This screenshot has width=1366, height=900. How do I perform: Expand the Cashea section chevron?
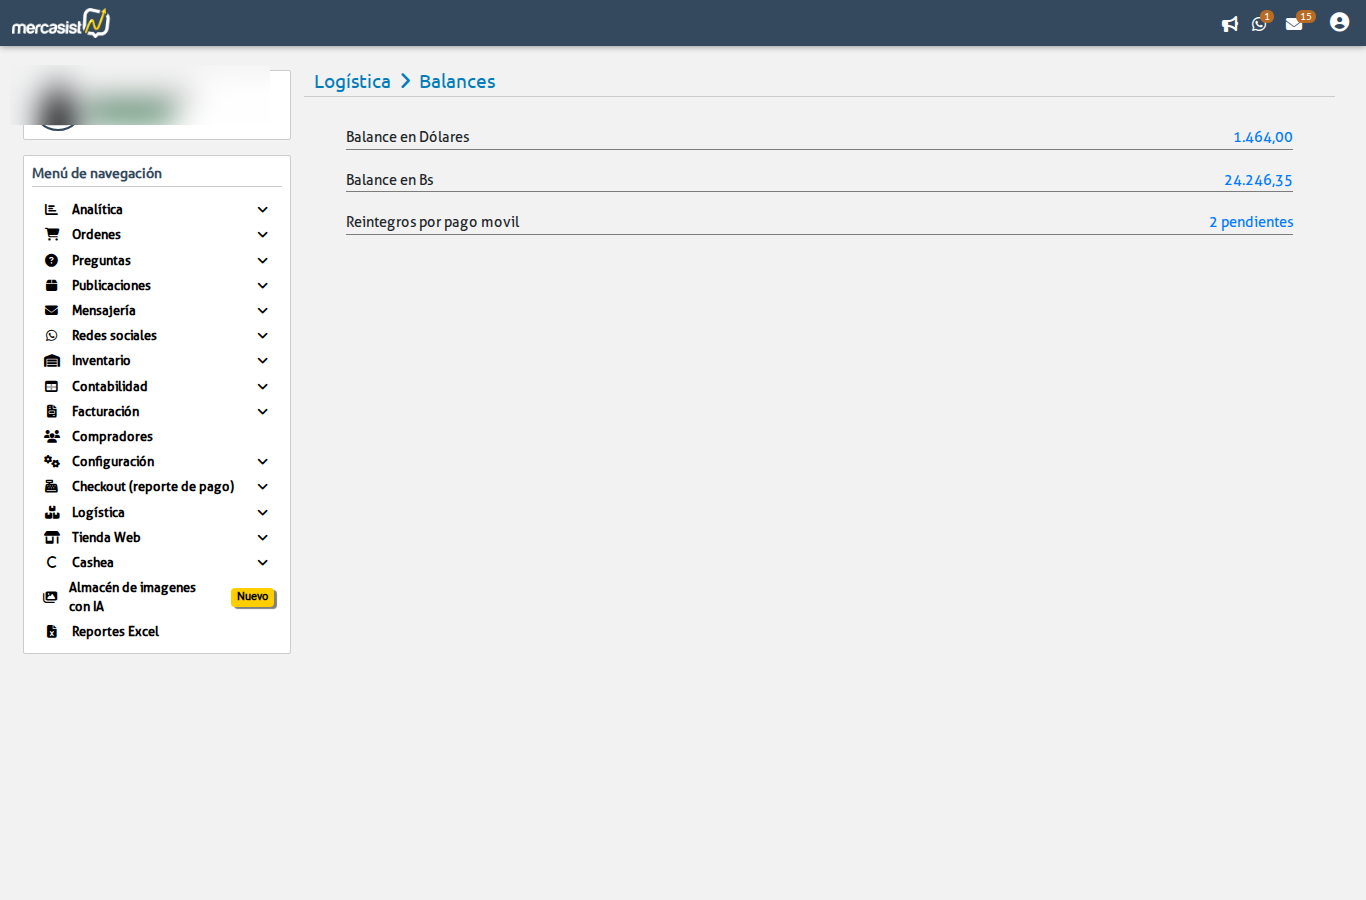tap(263, 563)
